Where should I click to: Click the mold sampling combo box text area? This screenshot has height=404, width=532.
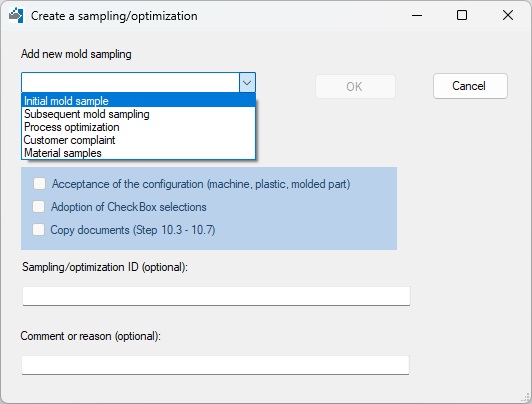click(131, 82)
